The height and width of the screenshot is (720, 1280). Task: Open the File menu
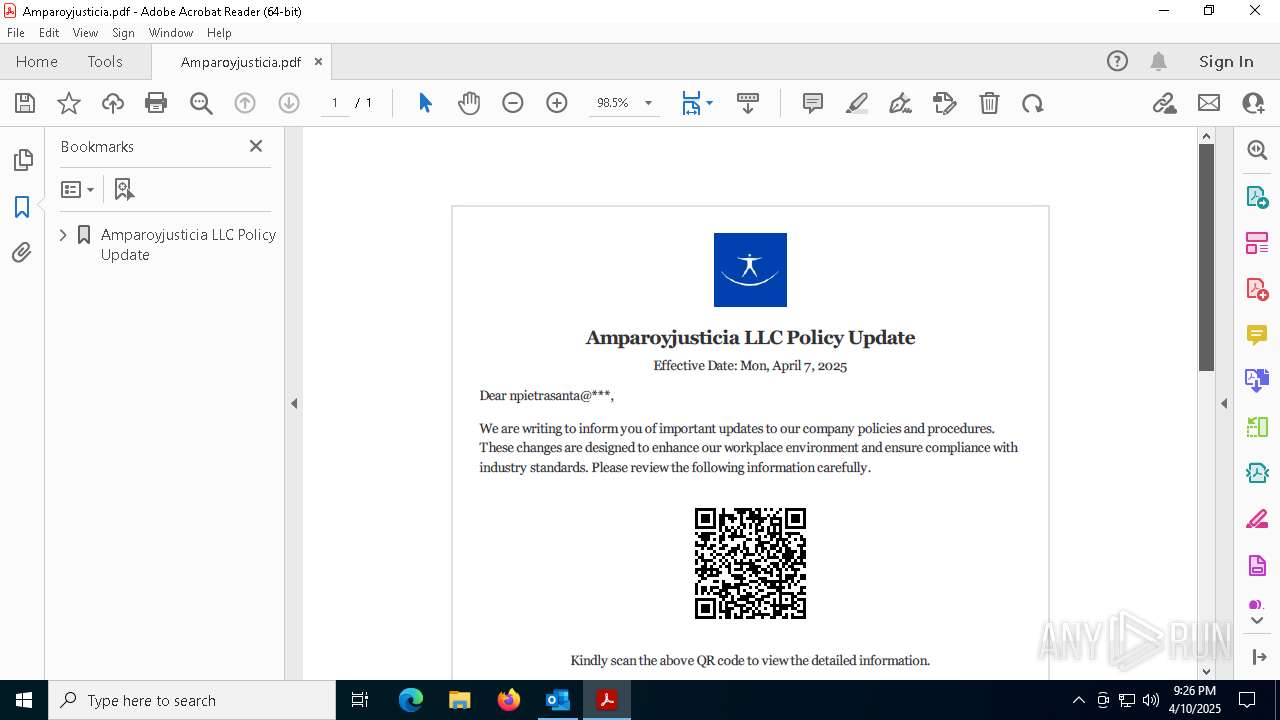click(16, 33)
